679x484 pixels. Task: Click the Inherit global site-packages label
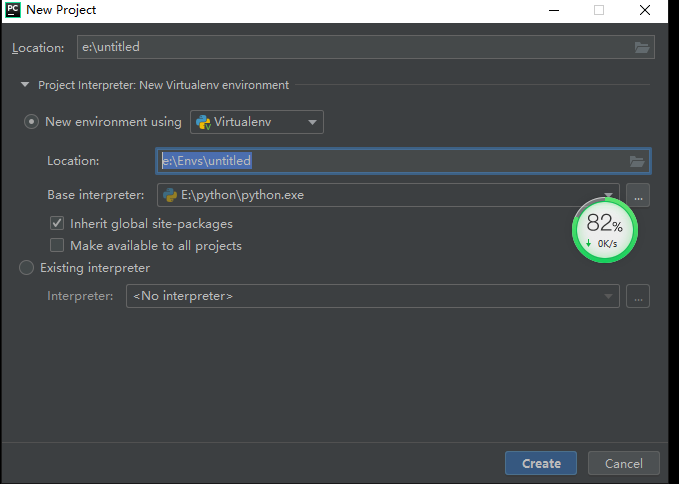coord(152,224)
